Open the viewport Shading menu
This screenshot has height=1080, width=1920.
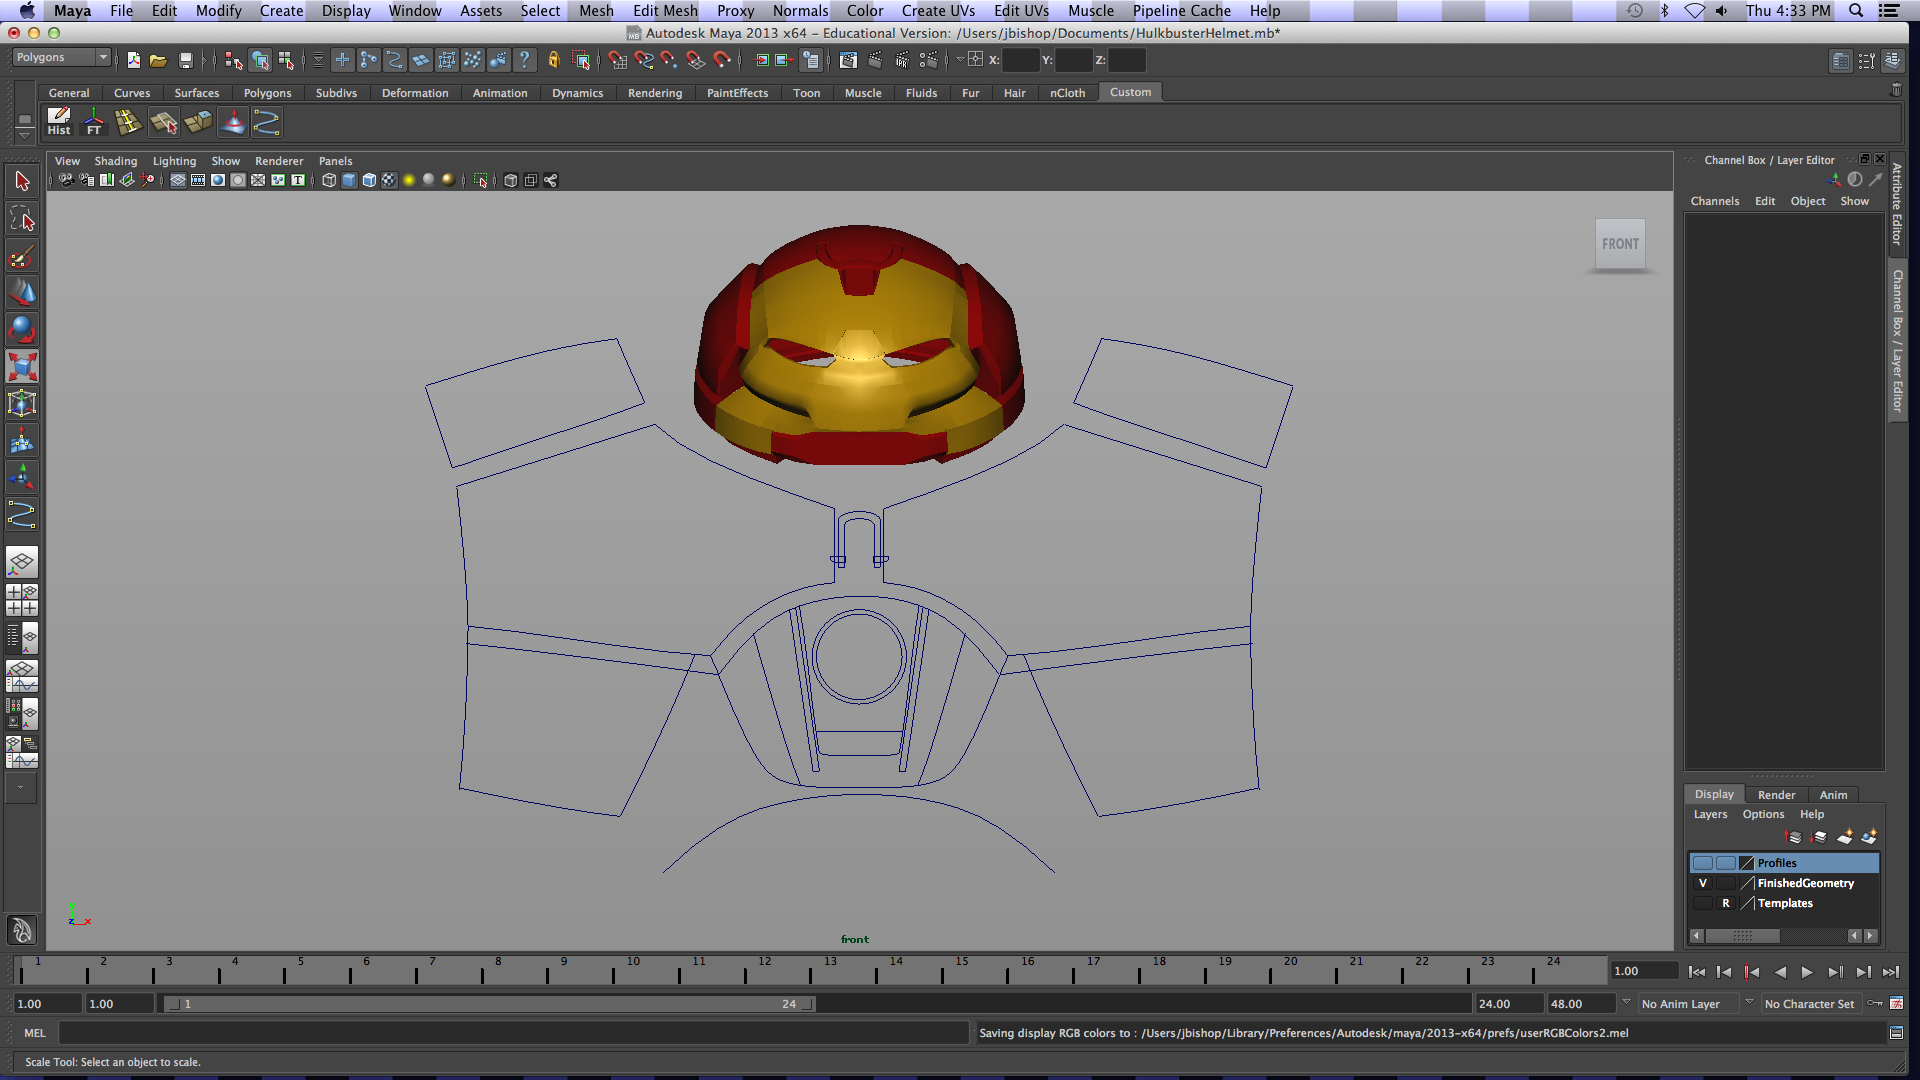(x=116, y=161)
